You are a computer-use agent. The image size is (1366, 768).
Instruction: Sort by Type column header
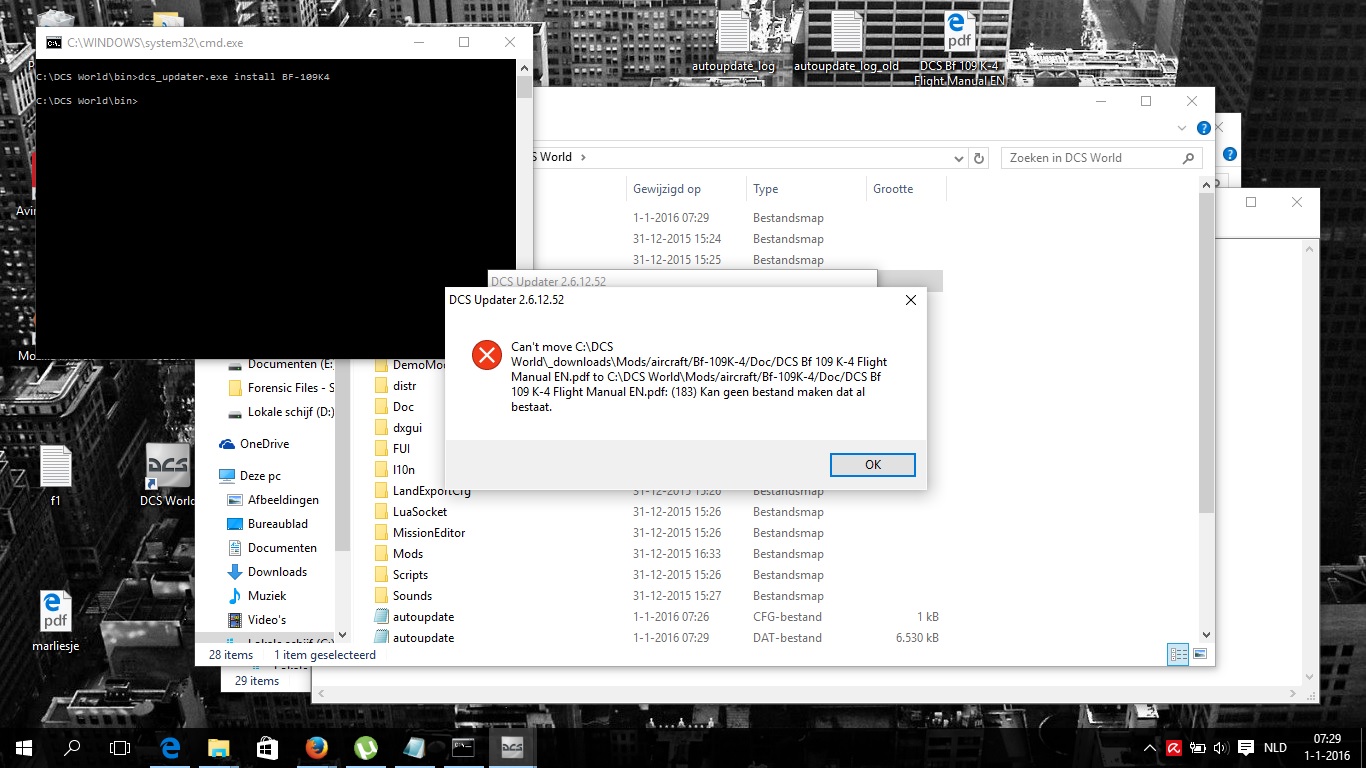tap(765, 189)
